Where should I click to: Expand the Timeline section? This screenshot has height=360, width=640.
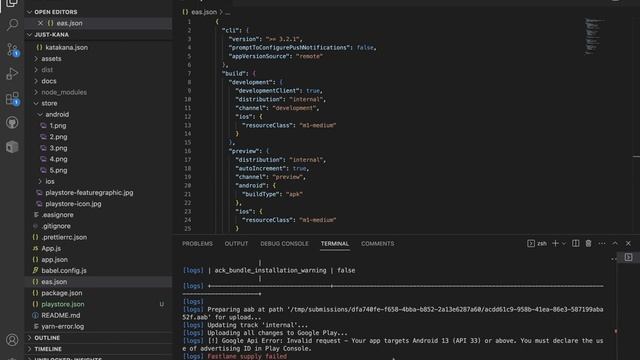pyautogui.click(x=98, y=349)
